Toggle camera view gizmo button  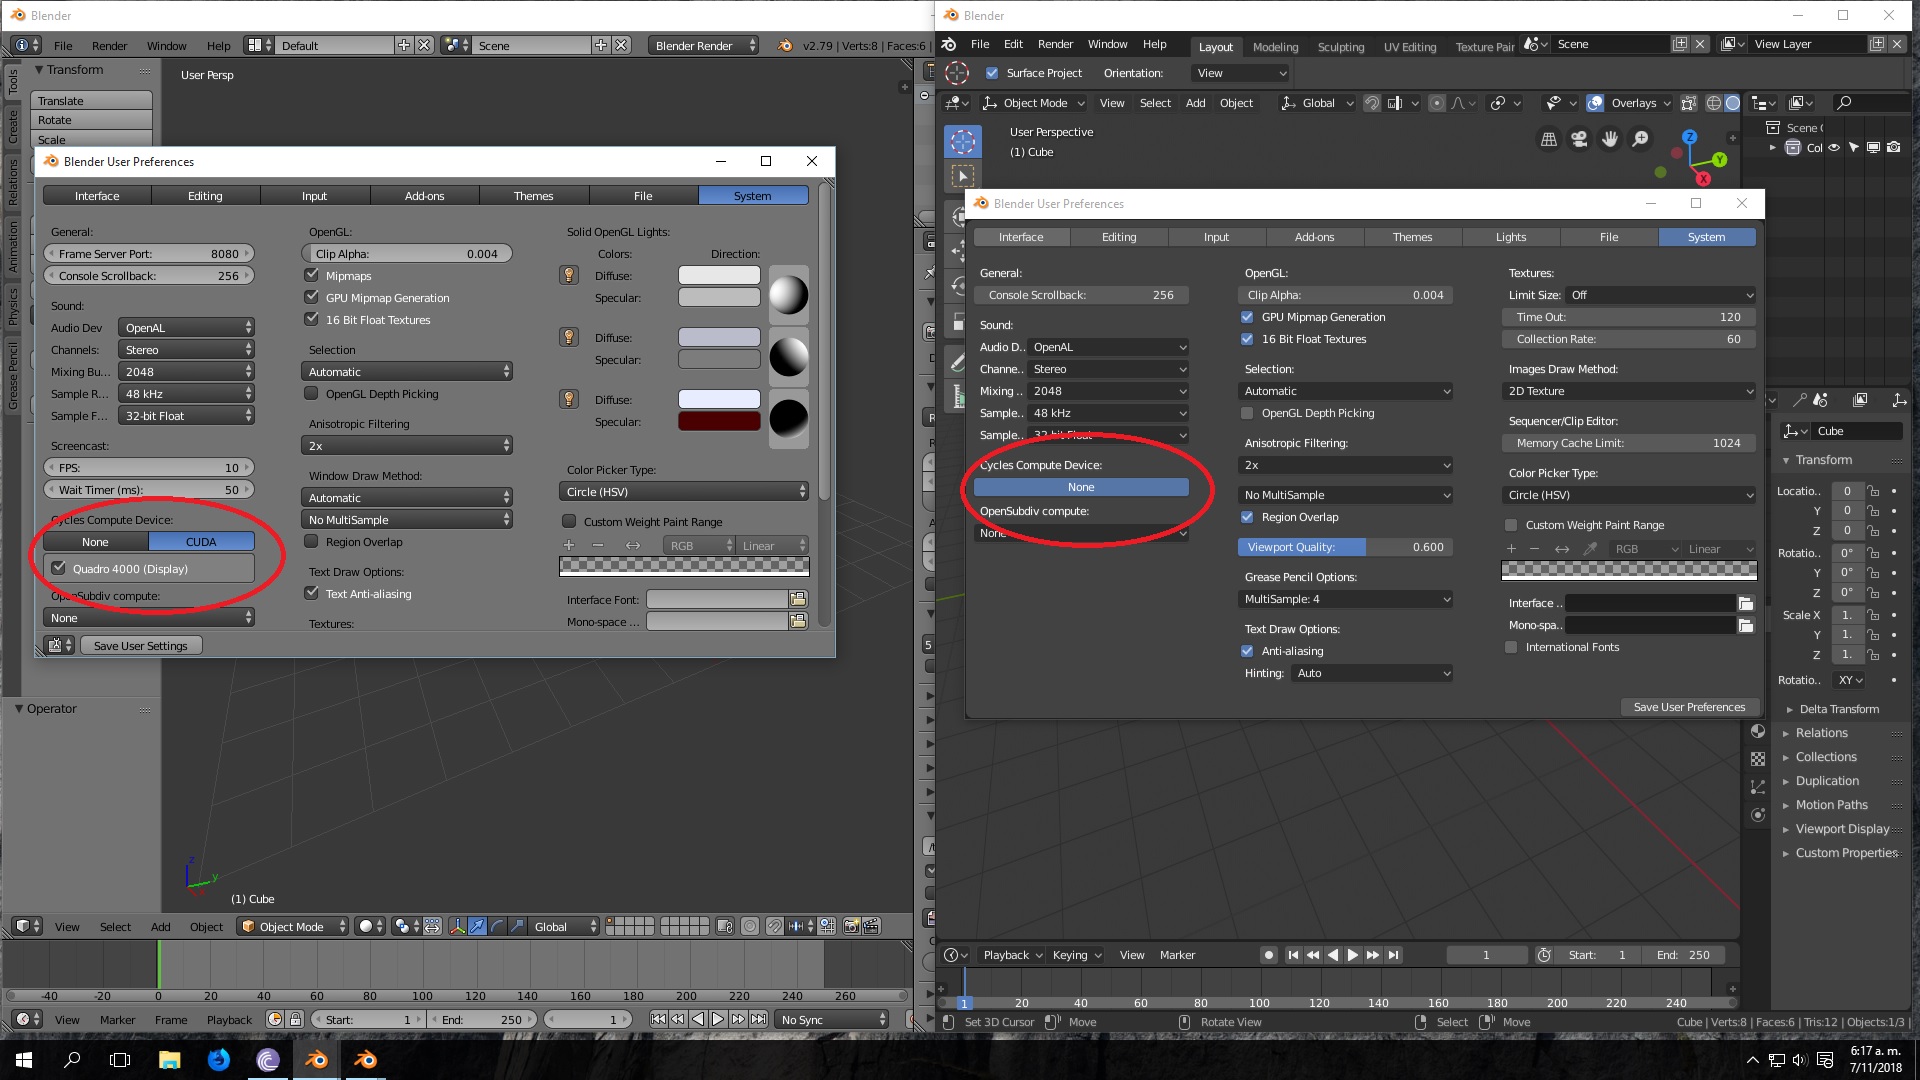coord(1579,140)
